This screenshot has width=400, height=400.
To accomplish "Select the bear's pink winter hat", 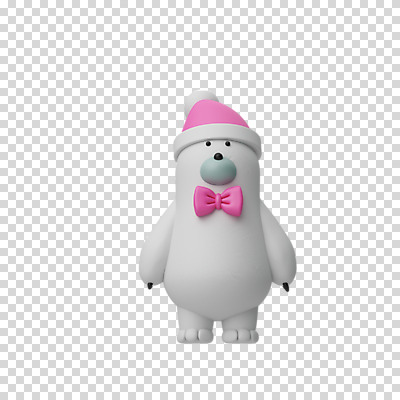I will click(x=217, y=127).
